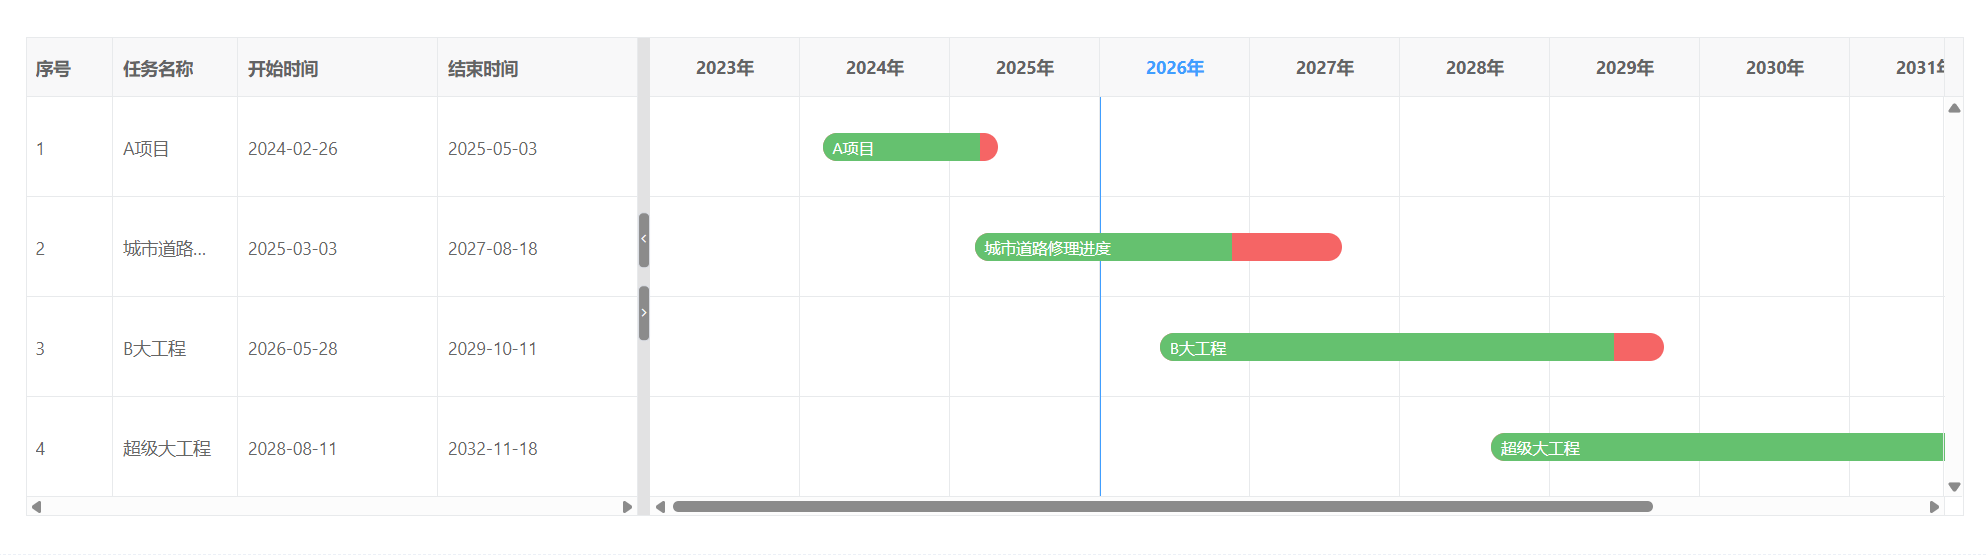
Task: Select the 2027年 timeline header
Action: click(x=1325, y=68)
